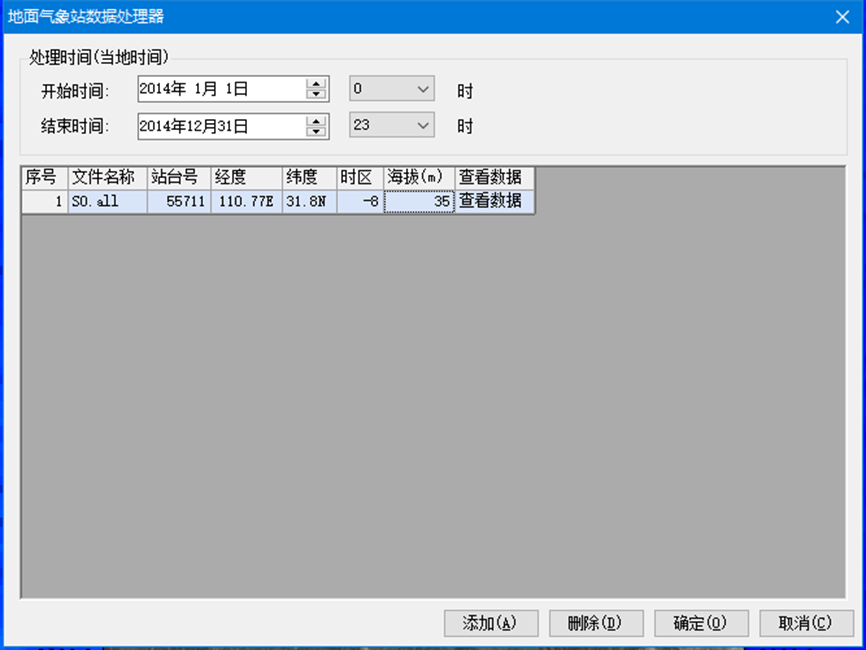
Task: Click the altitude cell showing 35
Action: tap(419, 201)
